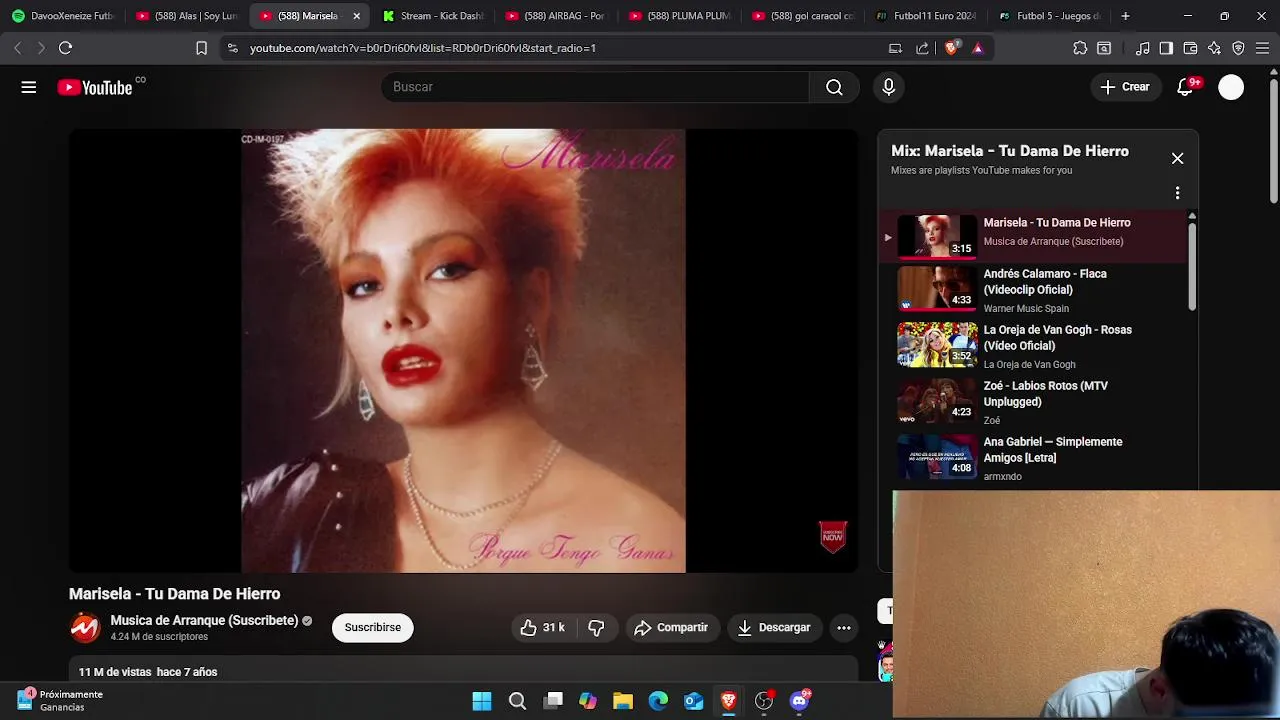Dislike the video with thumbs down
1280x720 pixels.
click(x=596, y=628)
